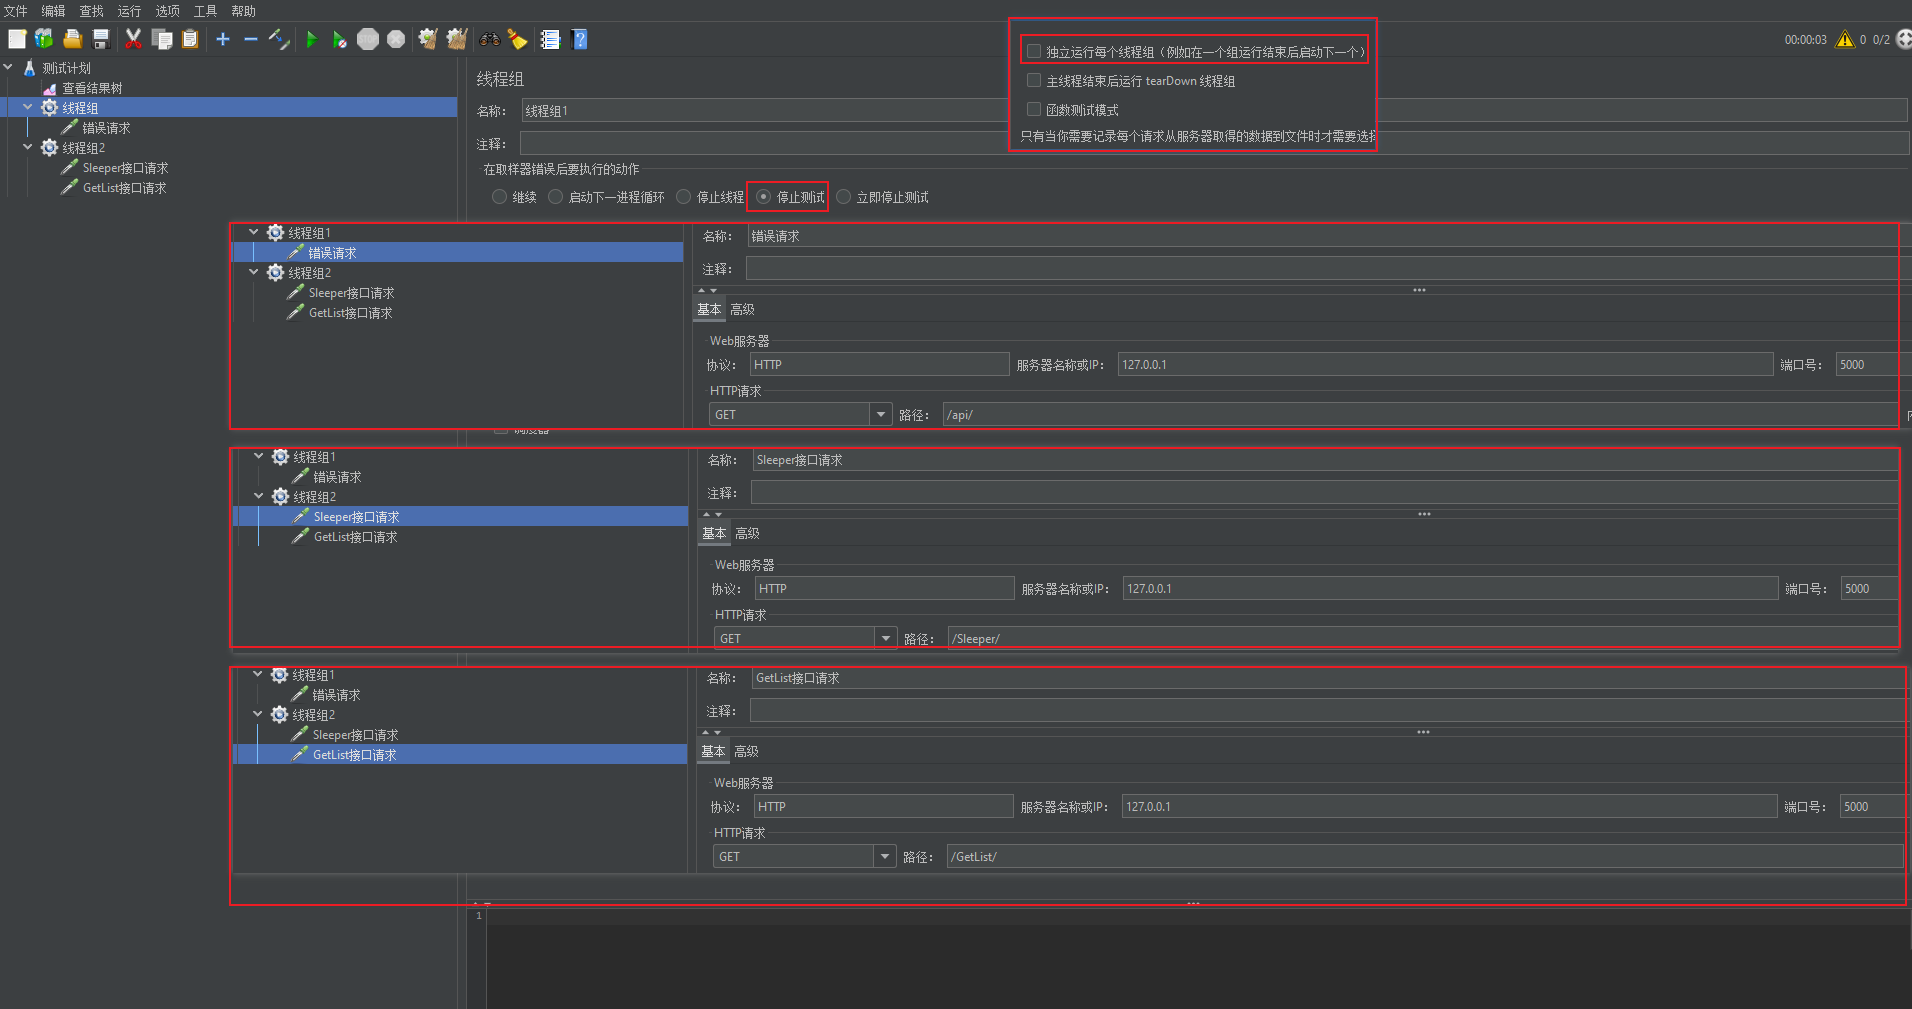Open the 编辑 menu
Image resolution: width=1912 pixels, height=1009 pixels.
[54, 11]
